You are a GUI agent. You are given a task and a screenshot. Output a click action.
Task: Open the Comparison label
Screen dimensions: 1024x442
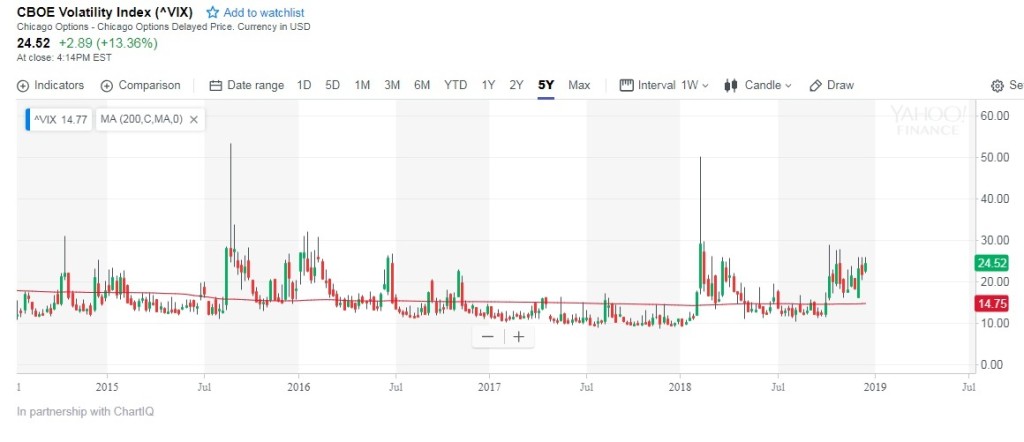point(149,85)
